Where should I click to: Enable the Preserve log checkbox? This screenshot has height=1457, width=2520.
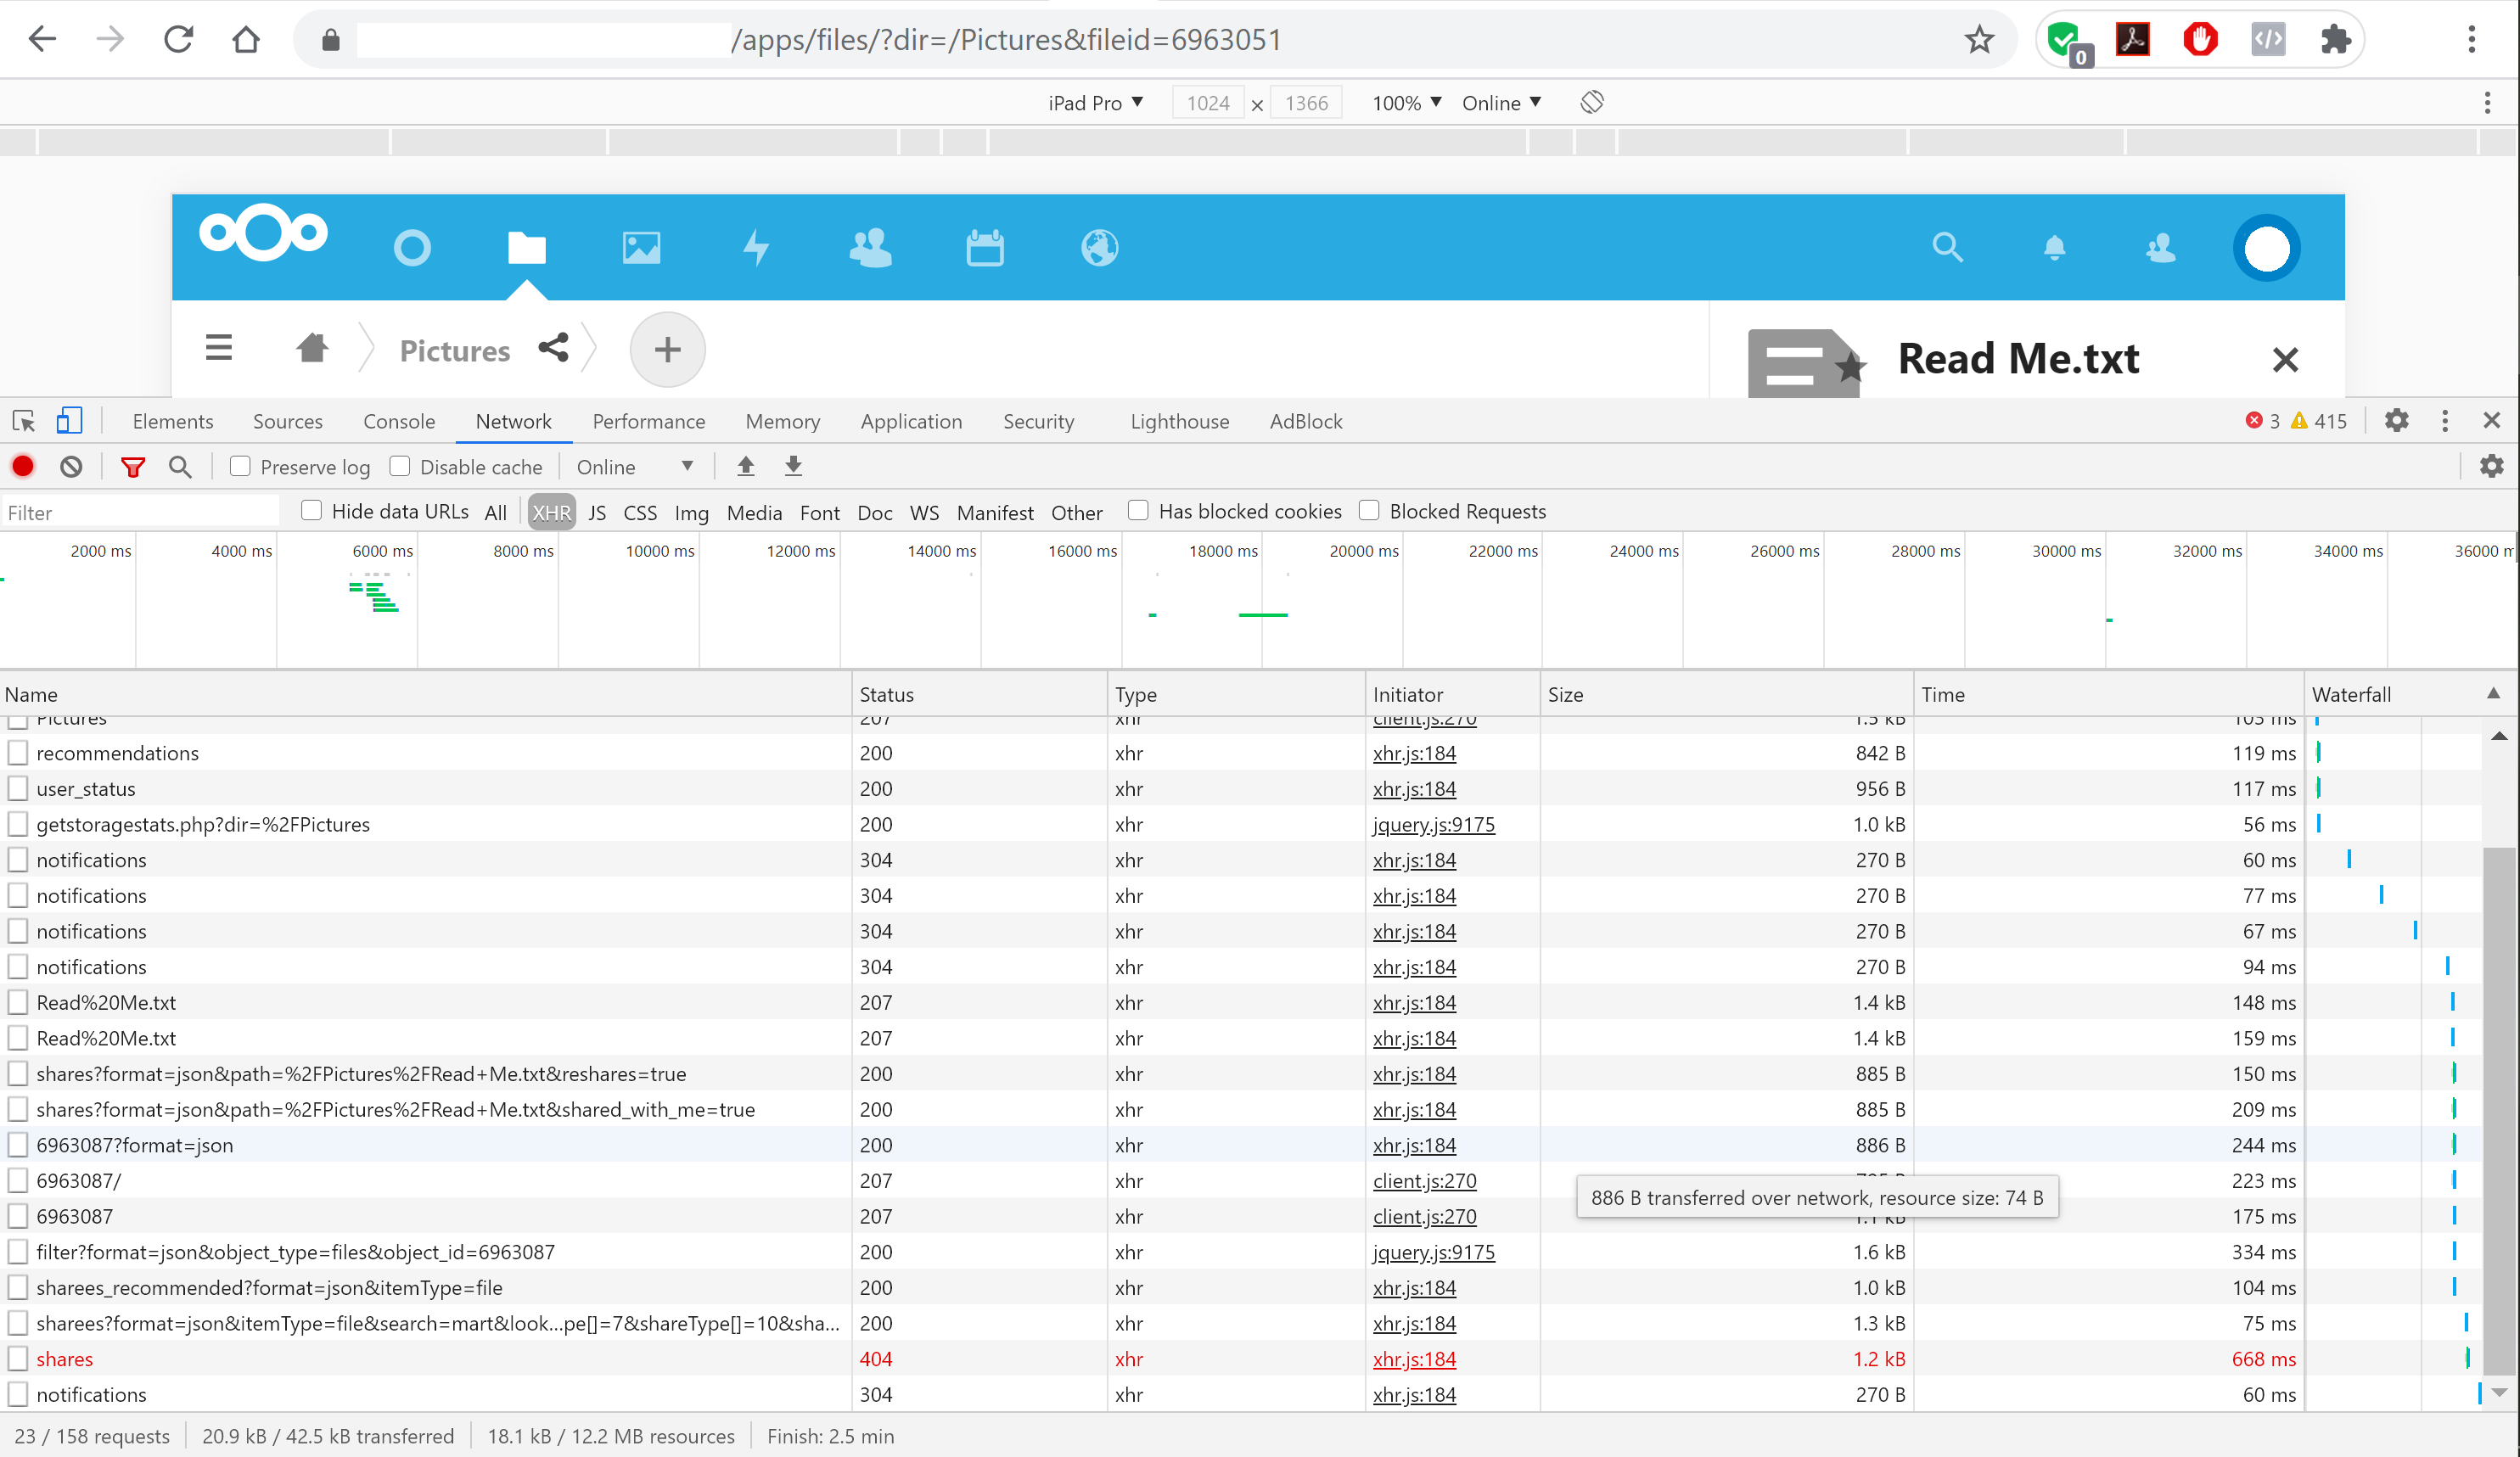pos(240,466)
